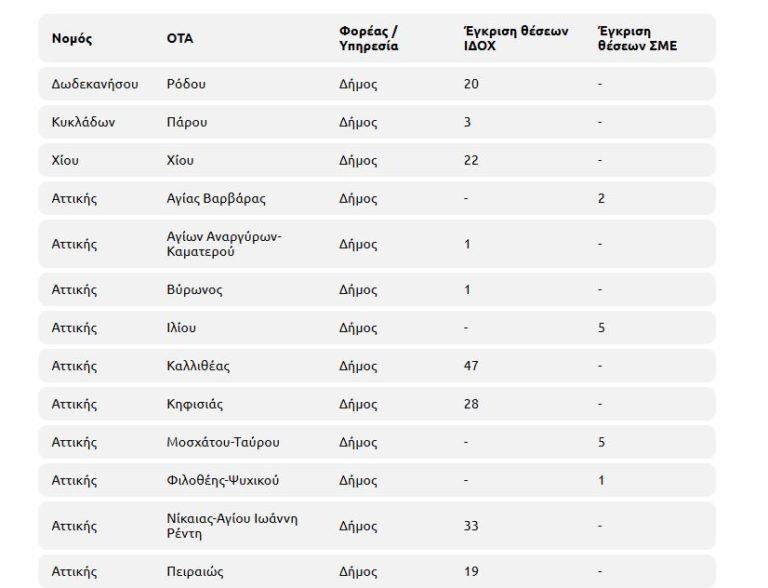This screenshot has width=768, height=588.
Task: Click the Ιλίου municipality cell
Action: coord(181,328)
